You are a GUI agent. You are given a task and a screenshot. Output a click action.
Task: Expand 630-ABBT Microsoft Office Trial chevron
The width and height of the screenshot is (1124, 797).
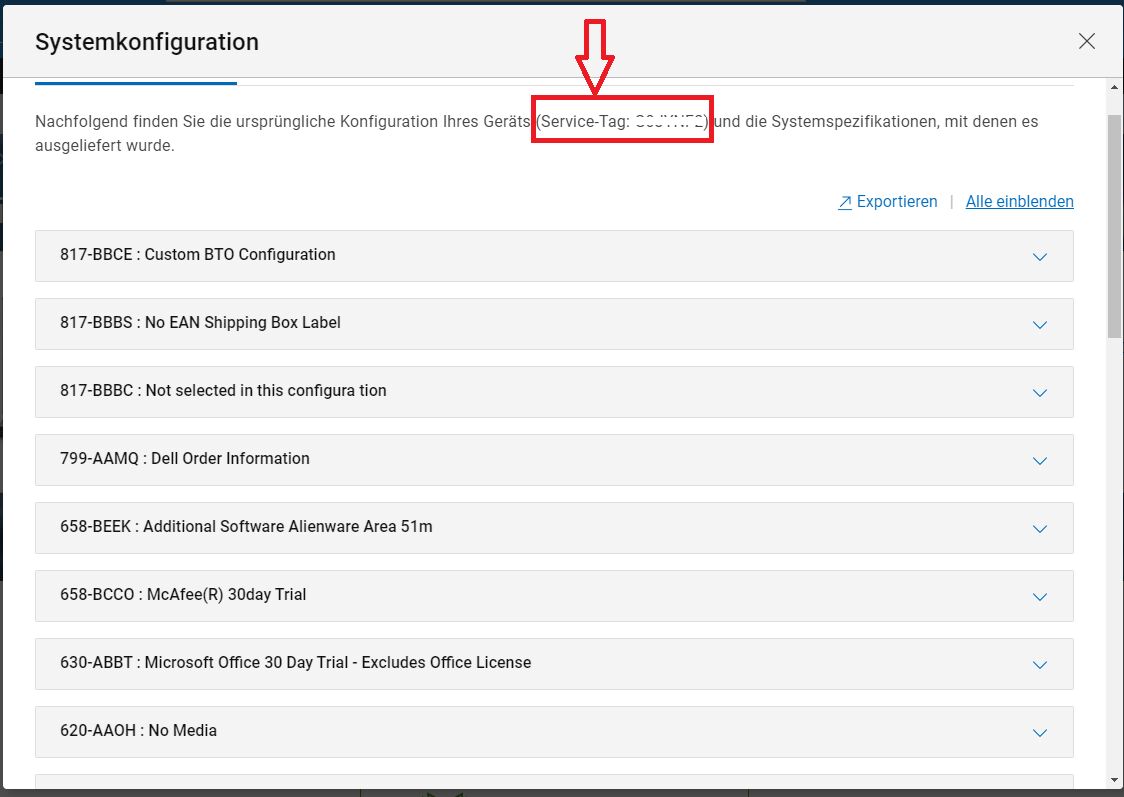click(1039, 665)
